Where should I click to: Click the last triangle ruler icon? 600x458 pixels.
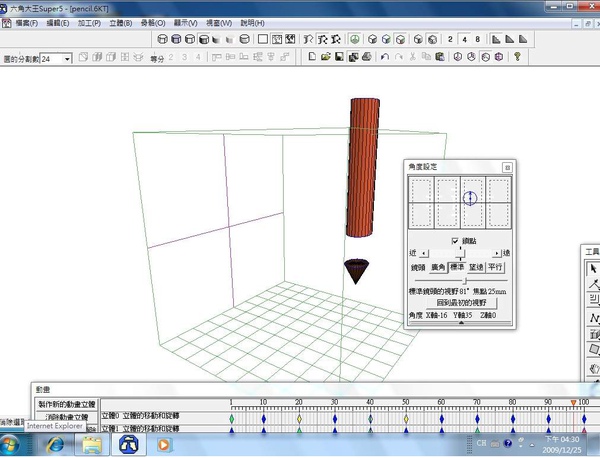[x=523, y=39]
